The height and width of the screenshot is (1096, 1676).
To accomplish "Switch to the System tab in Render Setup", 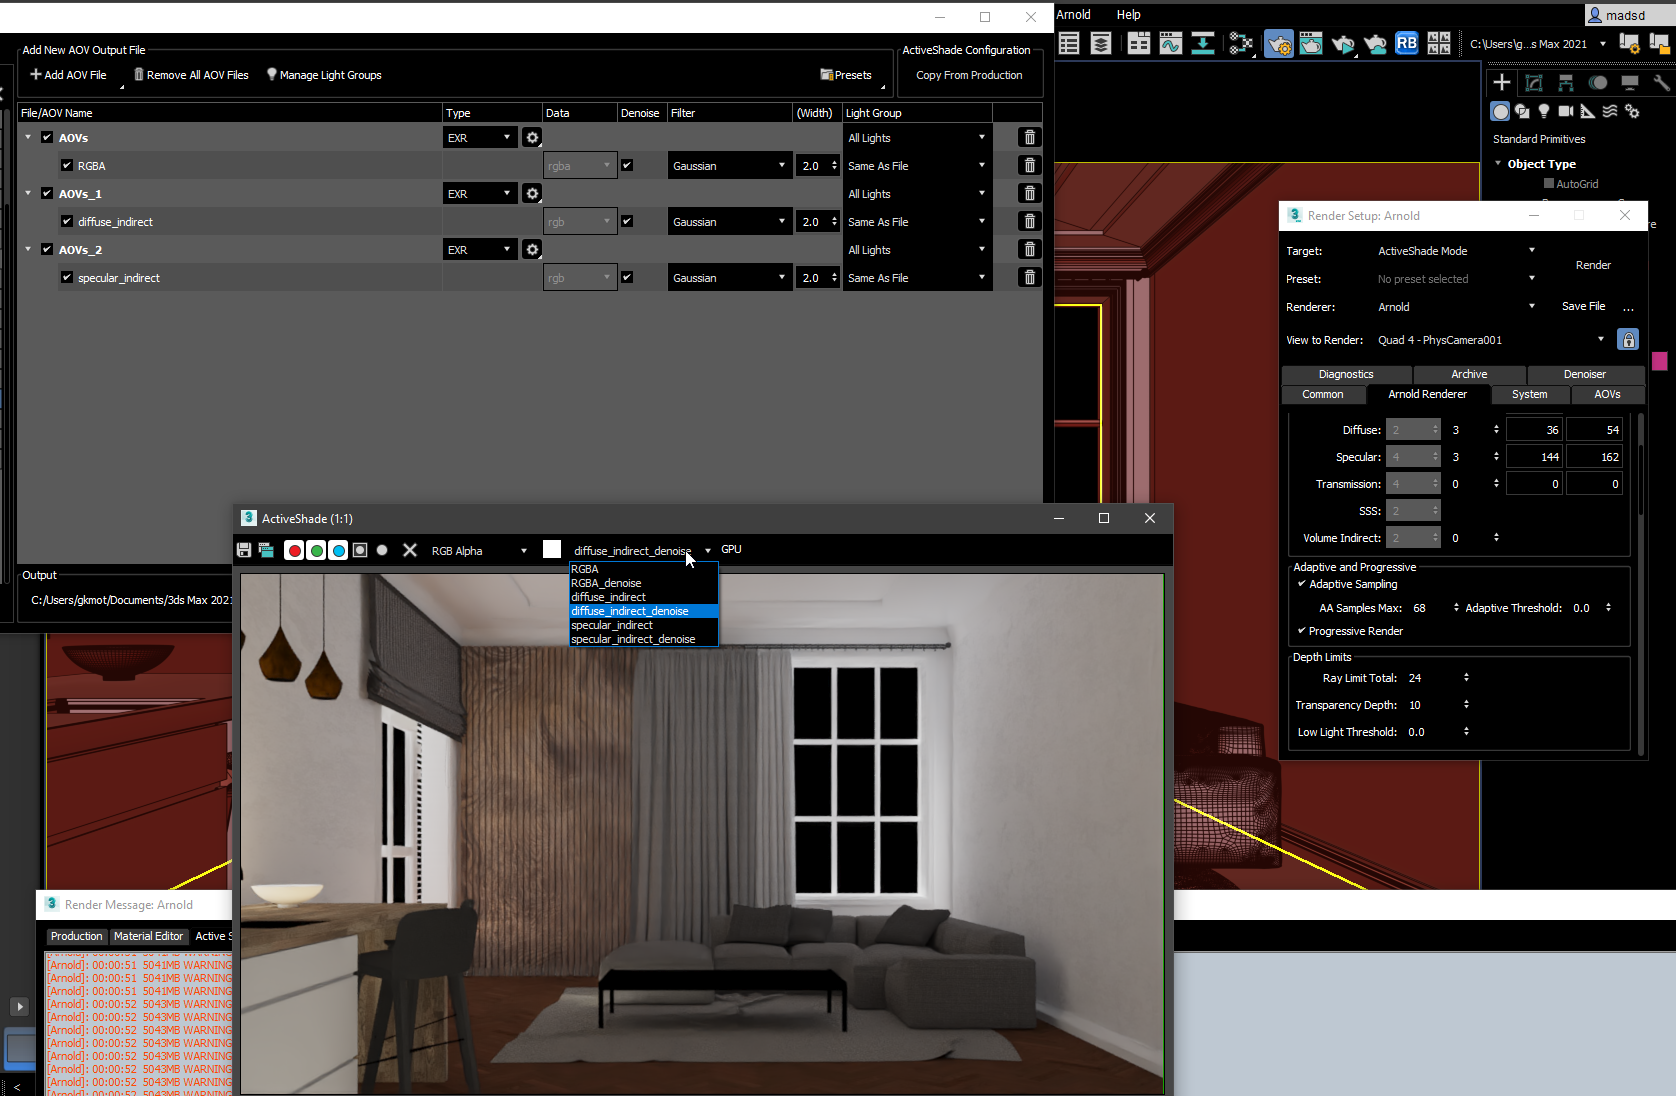I will click(1529, 394).
